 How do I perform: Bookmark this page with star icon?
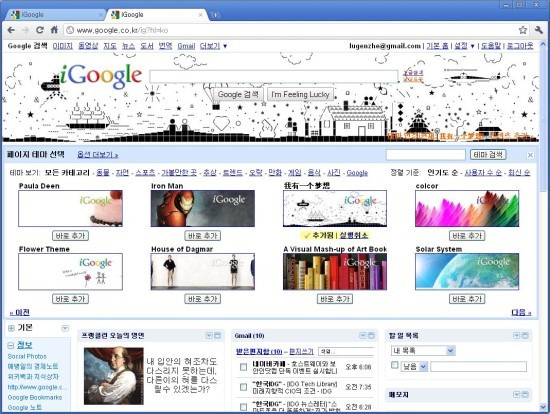(x=523, y=30)
